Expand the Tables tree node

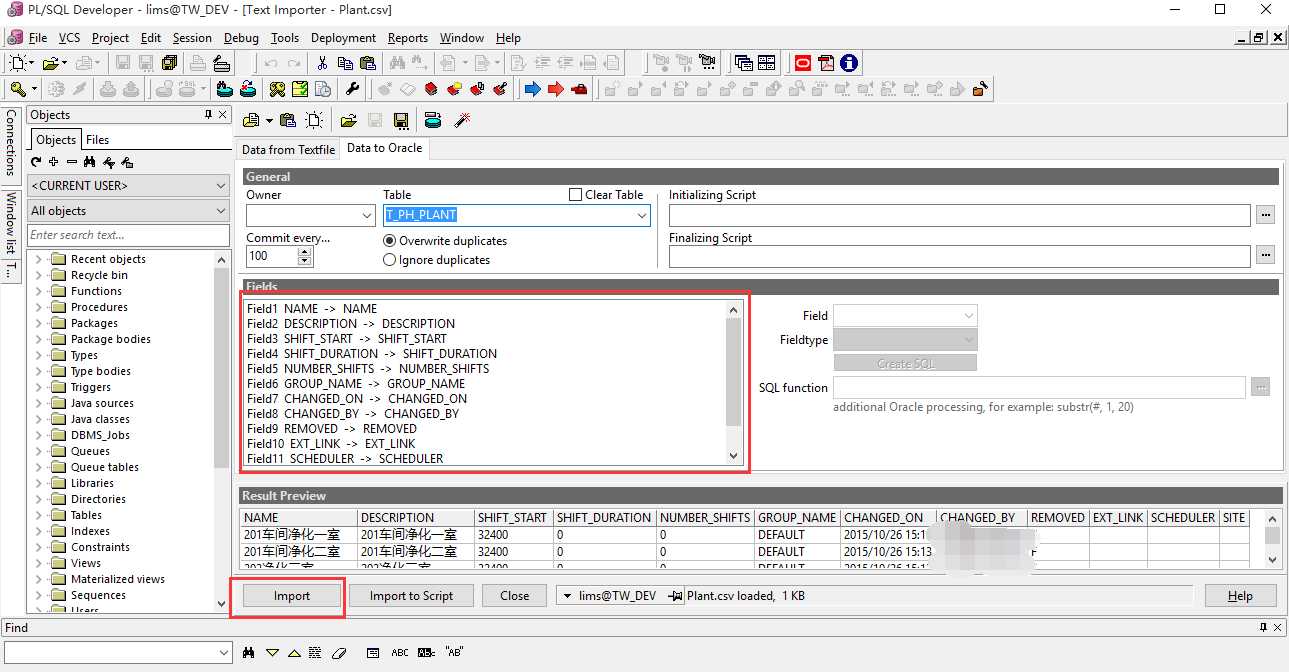click(x=39, y=515)
